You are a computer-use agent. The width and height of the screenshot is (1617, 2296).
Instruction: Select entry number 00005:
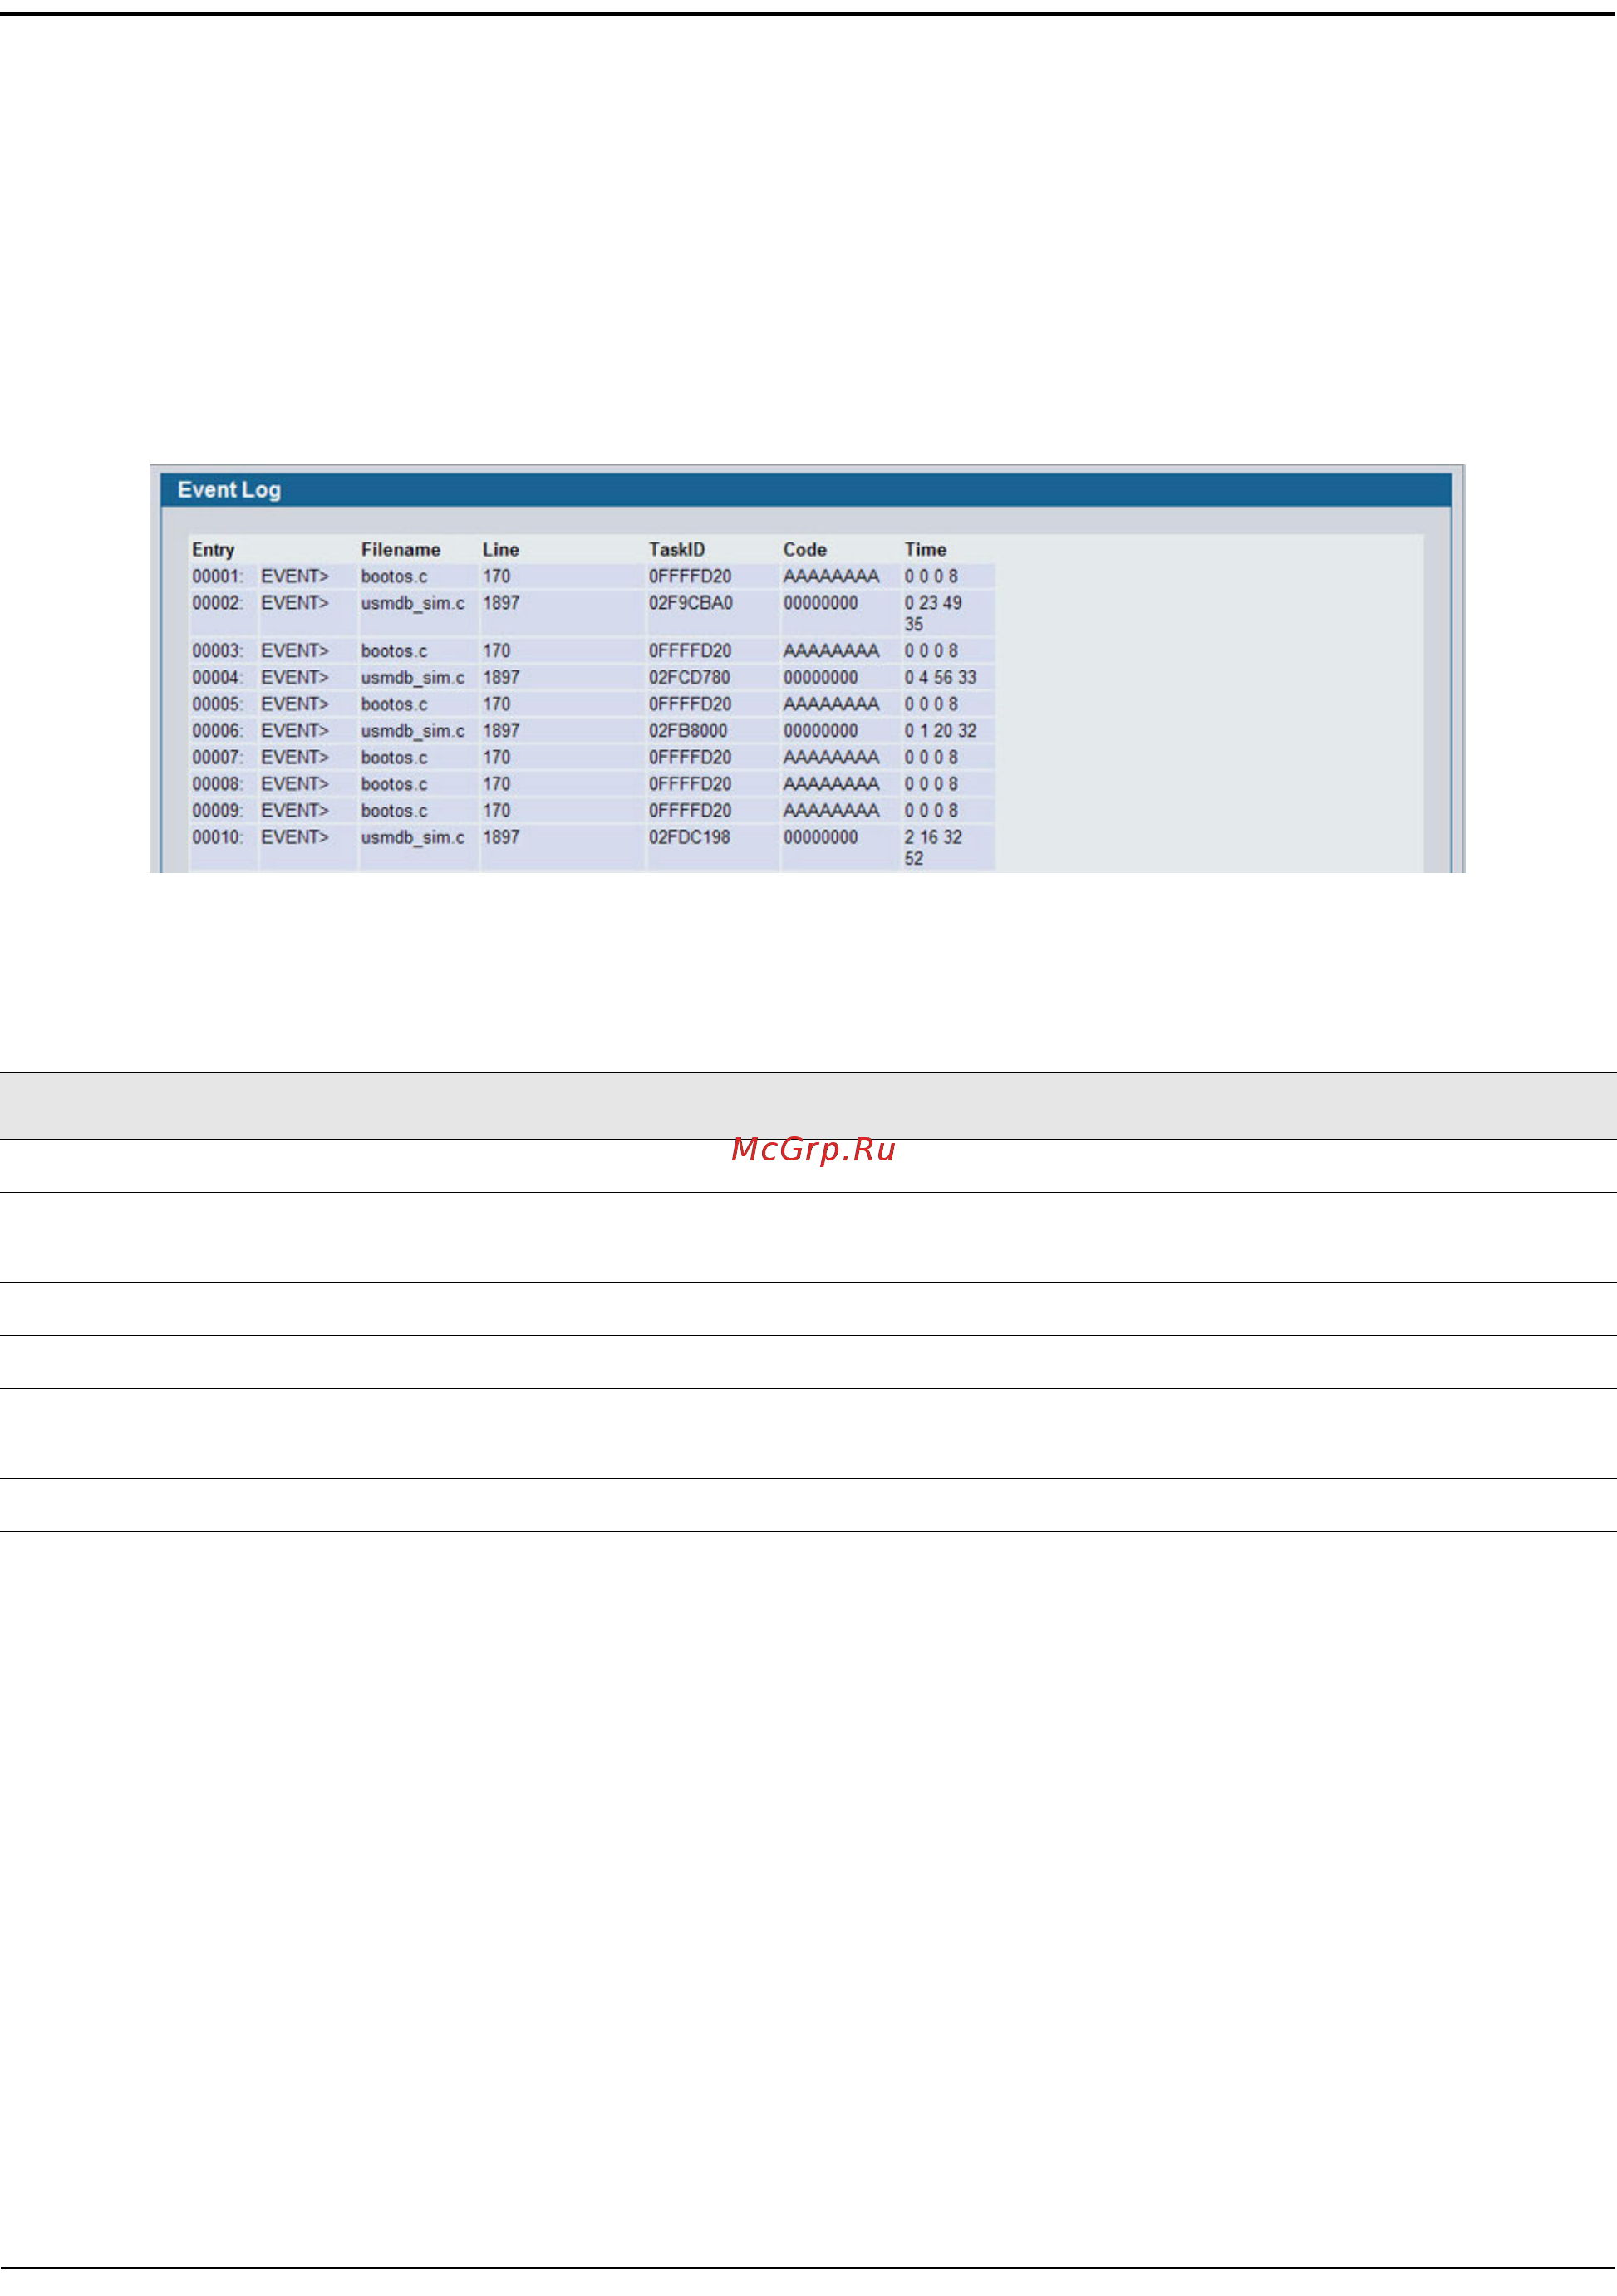(x=218, y=704)
